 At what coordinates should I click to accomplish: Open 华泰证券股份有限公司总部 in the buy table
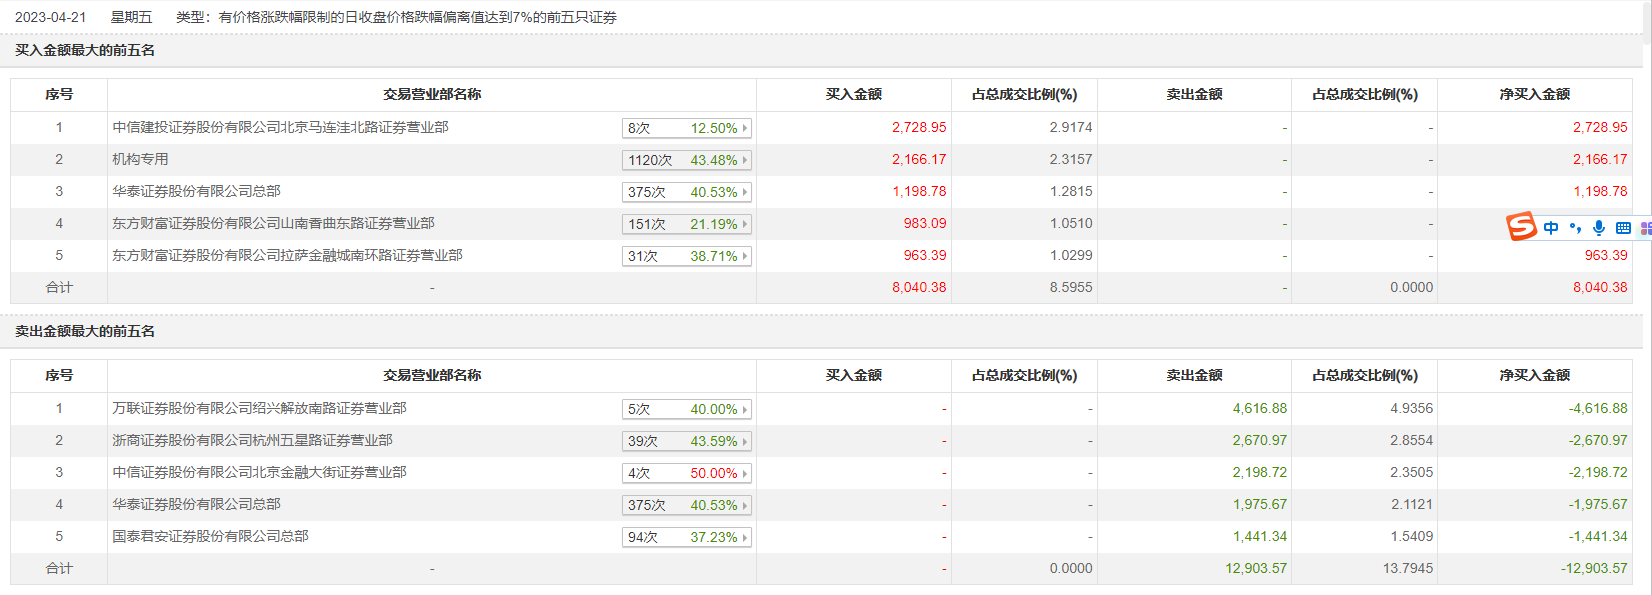(x=196, y=191)
